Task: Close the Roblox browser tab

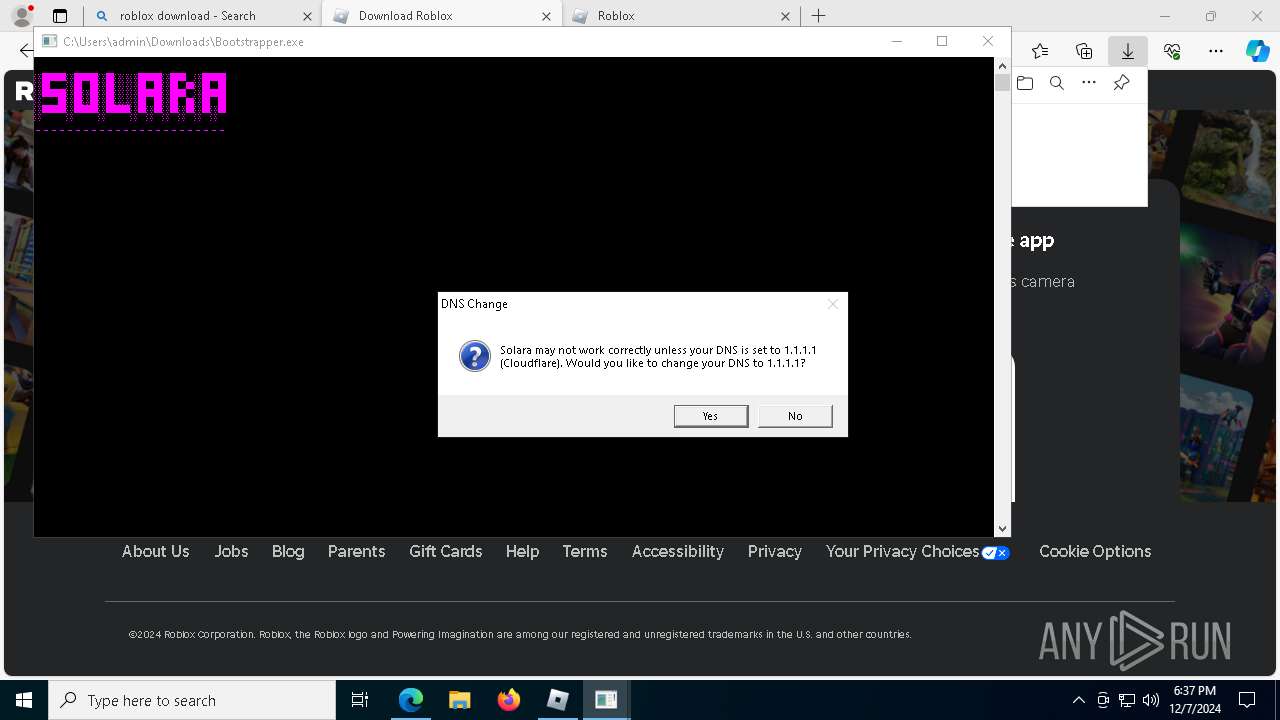Action: [x=785, y=16]
